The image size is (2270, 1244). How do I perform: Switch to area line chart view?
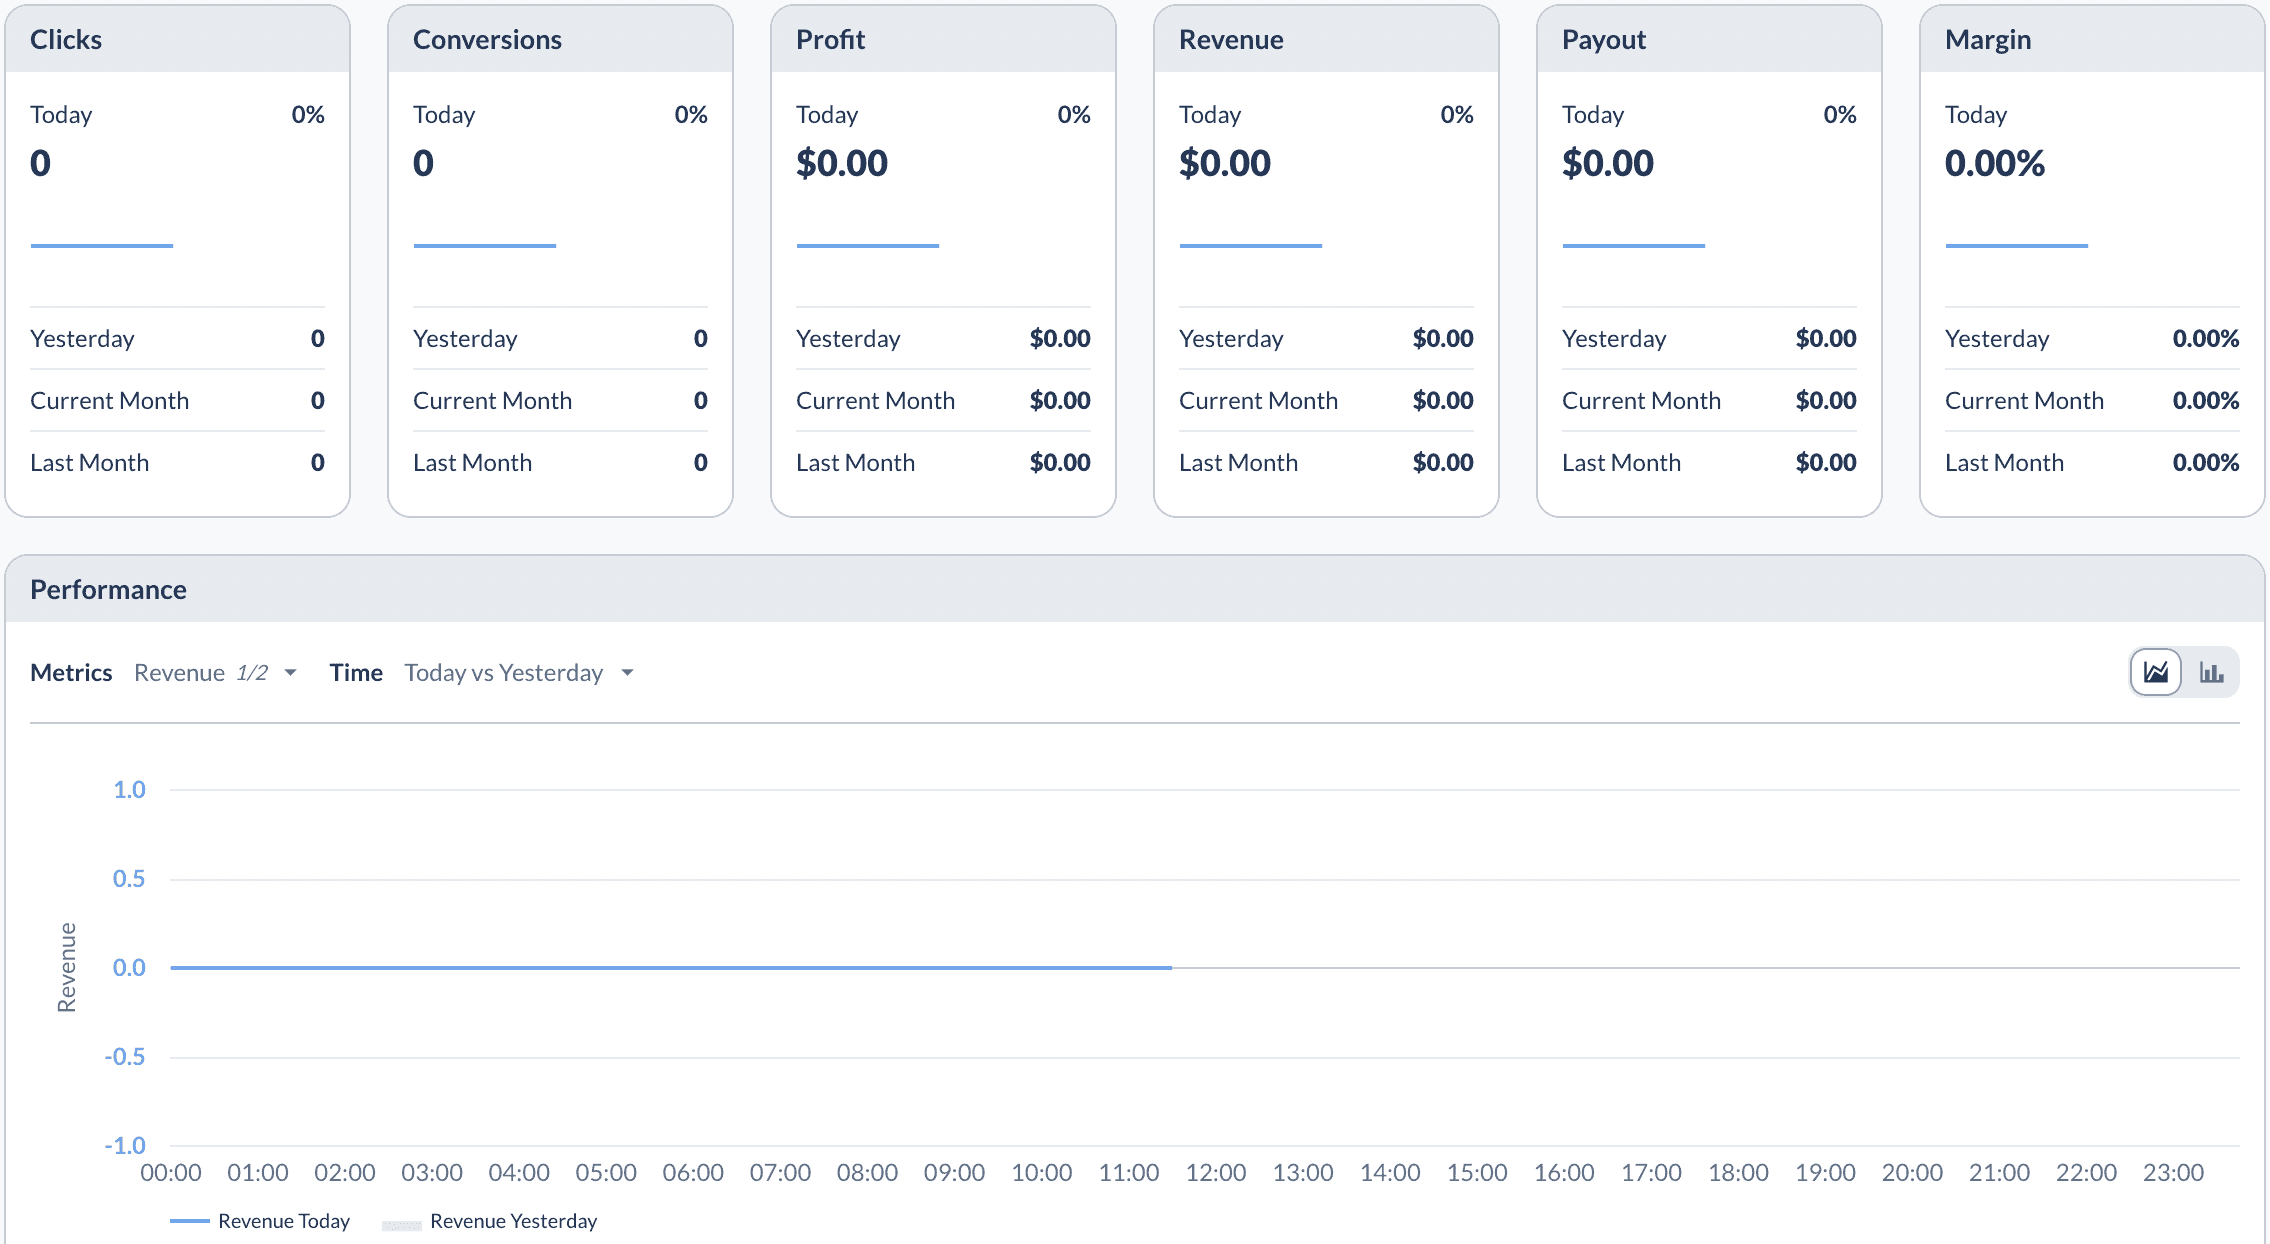click(x=2155, y=672)
